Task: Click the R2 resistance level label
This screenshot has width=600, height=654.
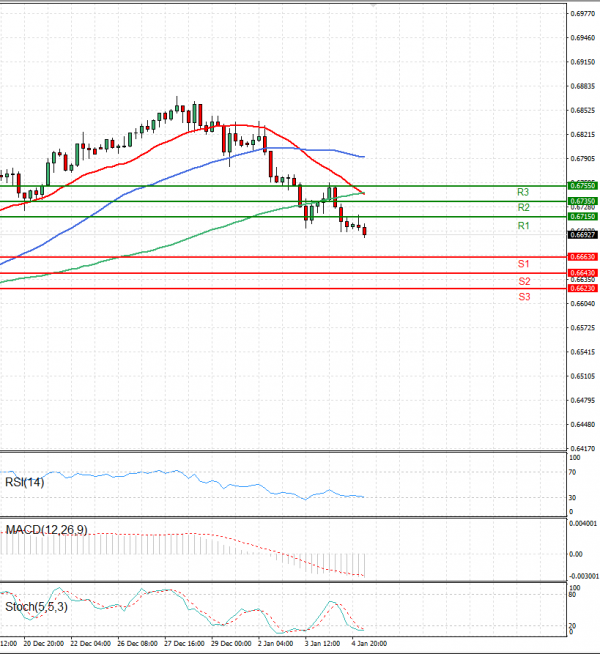Action: [523, 207]
